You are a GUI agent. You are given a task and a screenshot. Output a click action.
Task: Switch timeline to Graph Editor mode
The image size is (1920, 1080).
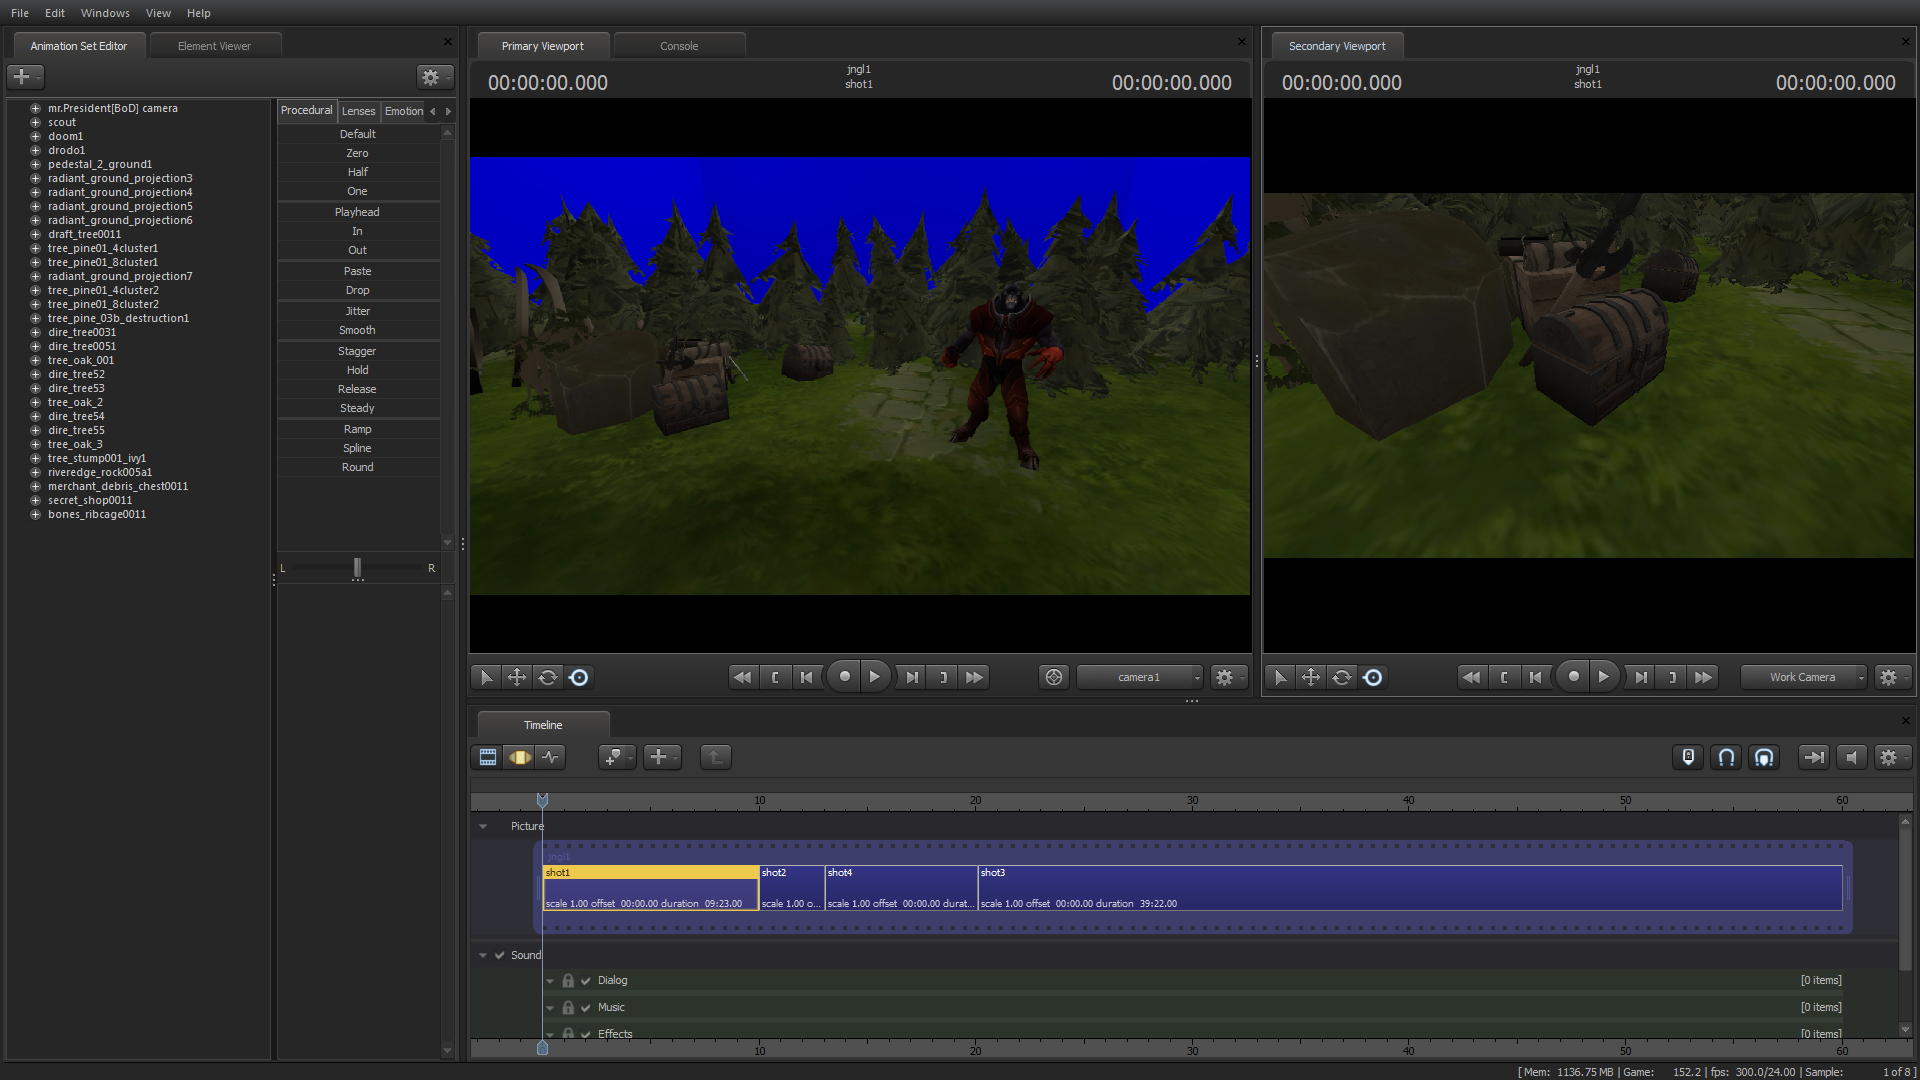tap(551, 758)
